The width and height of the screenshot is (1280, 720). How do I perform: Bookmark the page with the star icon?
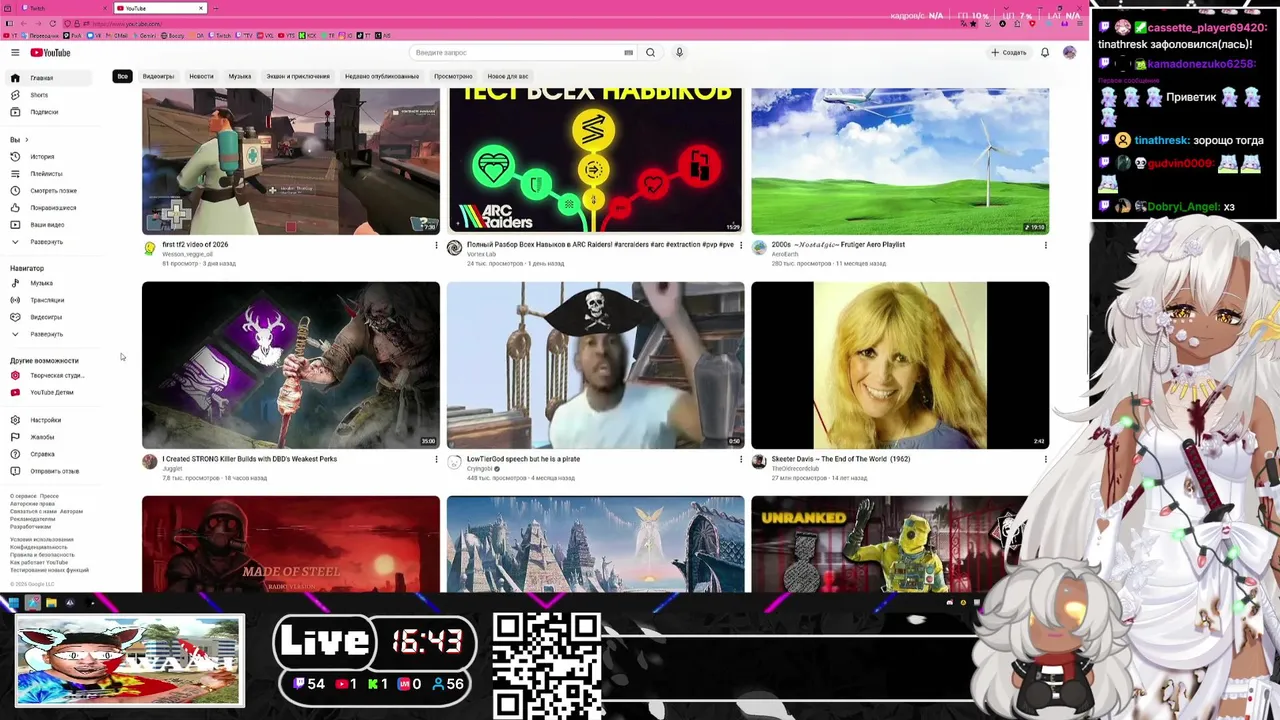(x=973, y=24)
